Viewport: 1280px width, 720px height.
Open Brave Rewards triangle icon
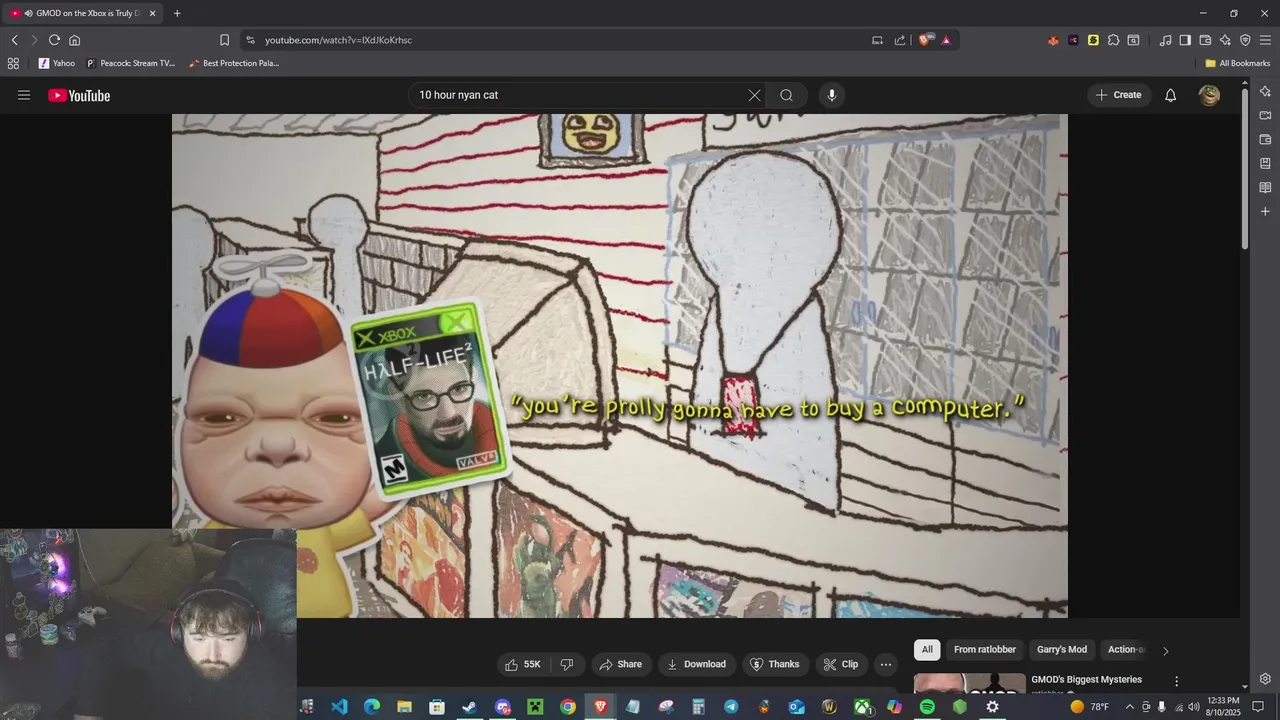[946, 40]
